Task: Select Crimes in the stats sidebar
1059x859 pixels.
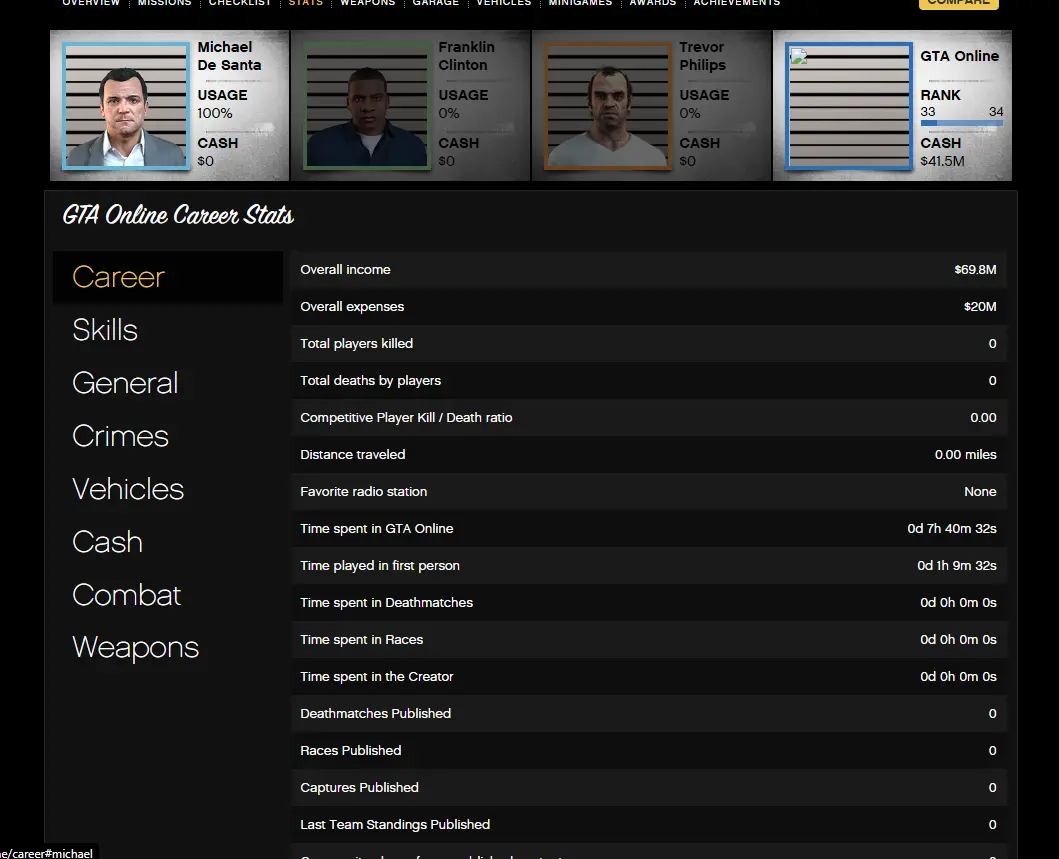Action: coord(120,436)
